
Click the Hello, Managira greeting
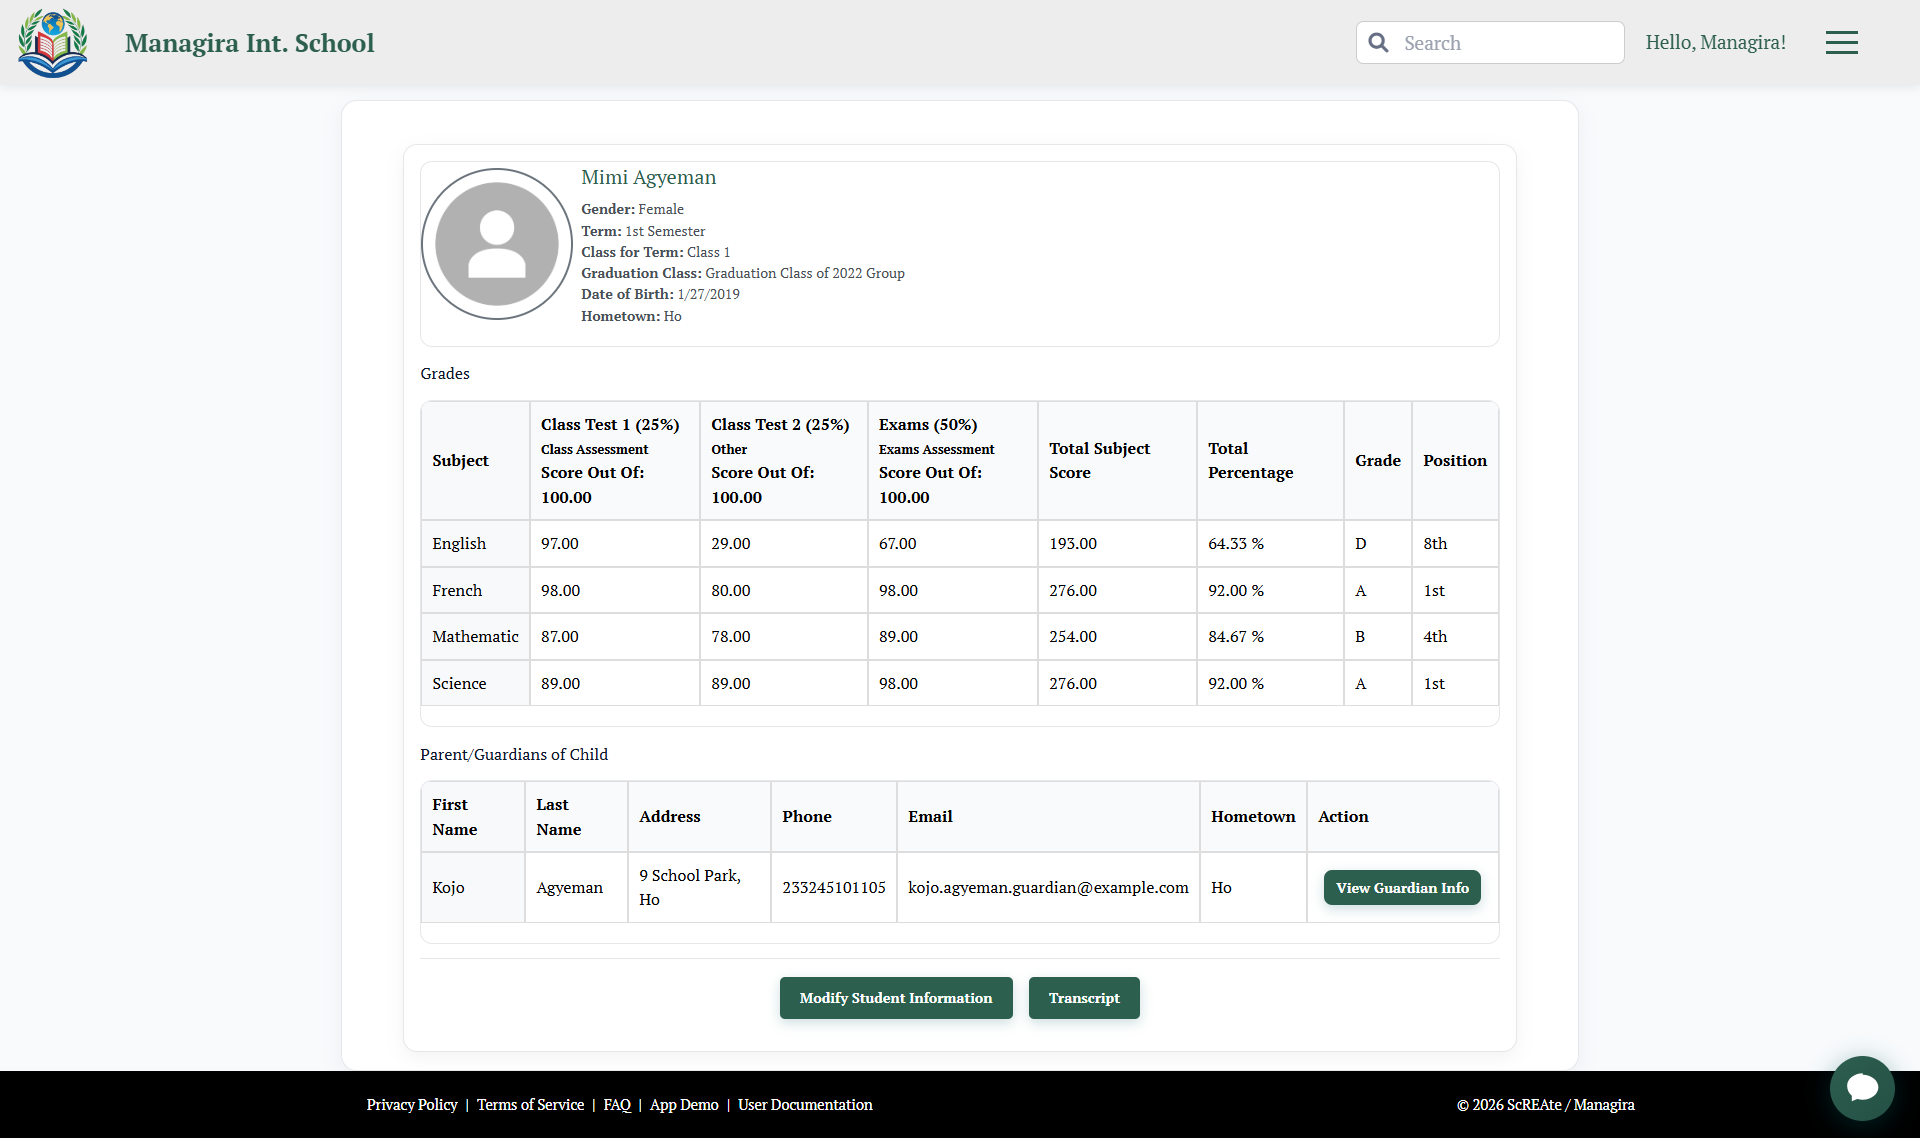(1716, 42)
